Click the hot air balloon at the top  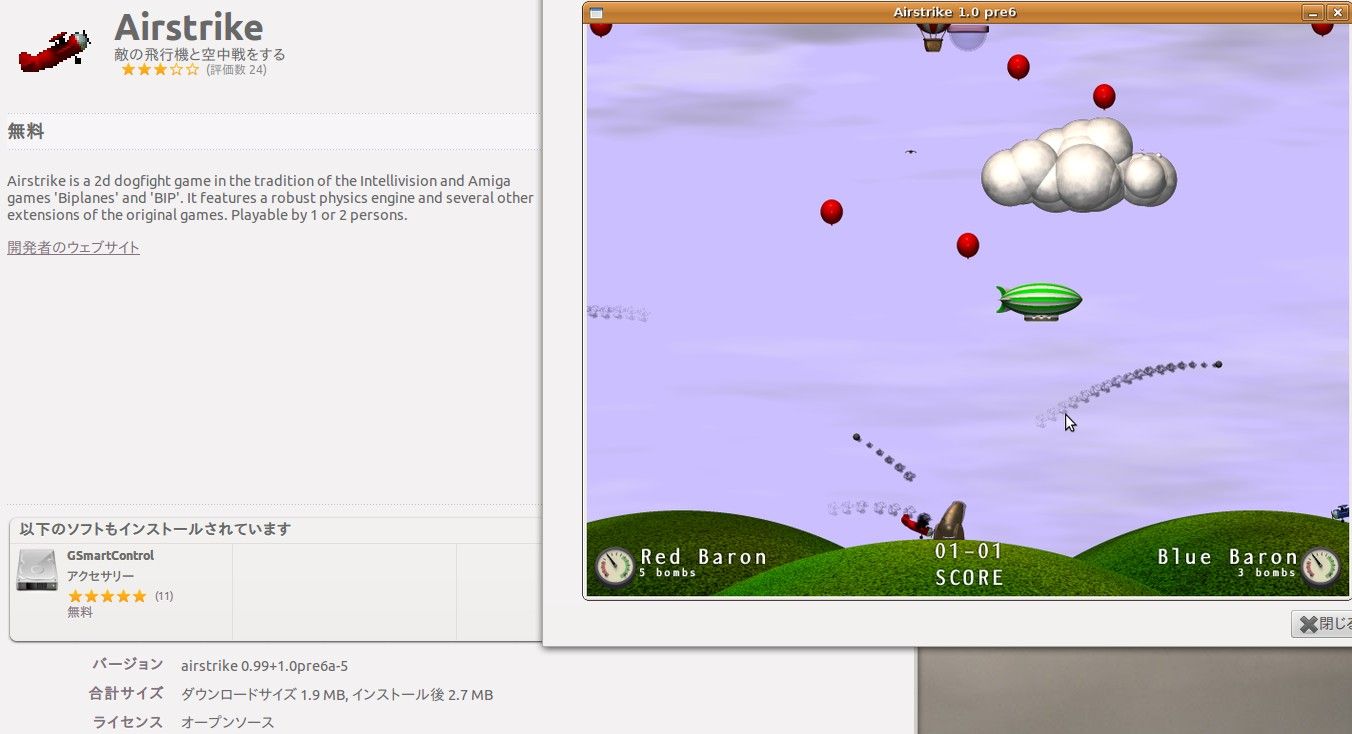[932, 38]
